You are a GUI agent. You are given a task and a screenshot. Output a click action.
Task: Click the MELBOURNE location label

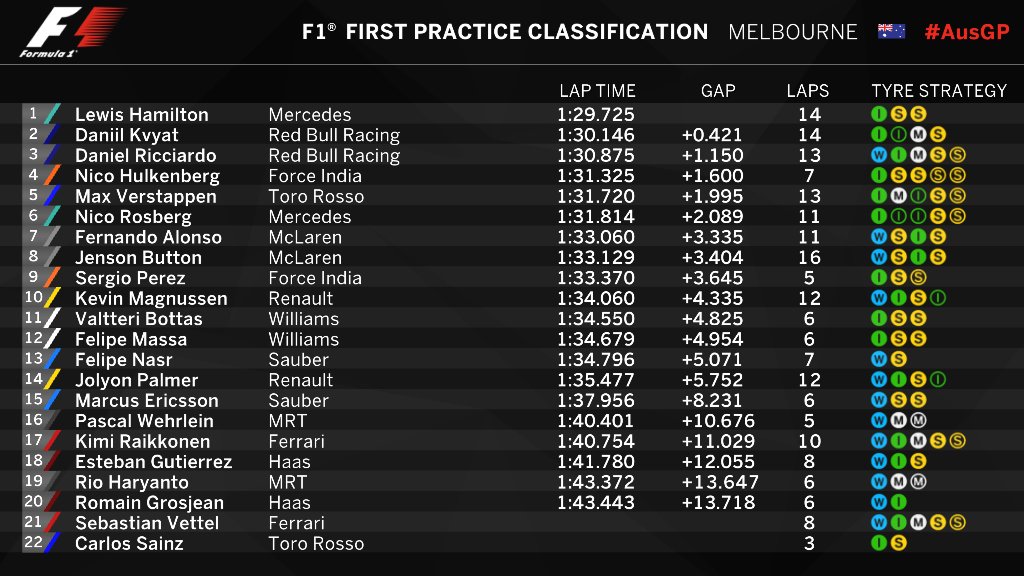coord(792,32)
